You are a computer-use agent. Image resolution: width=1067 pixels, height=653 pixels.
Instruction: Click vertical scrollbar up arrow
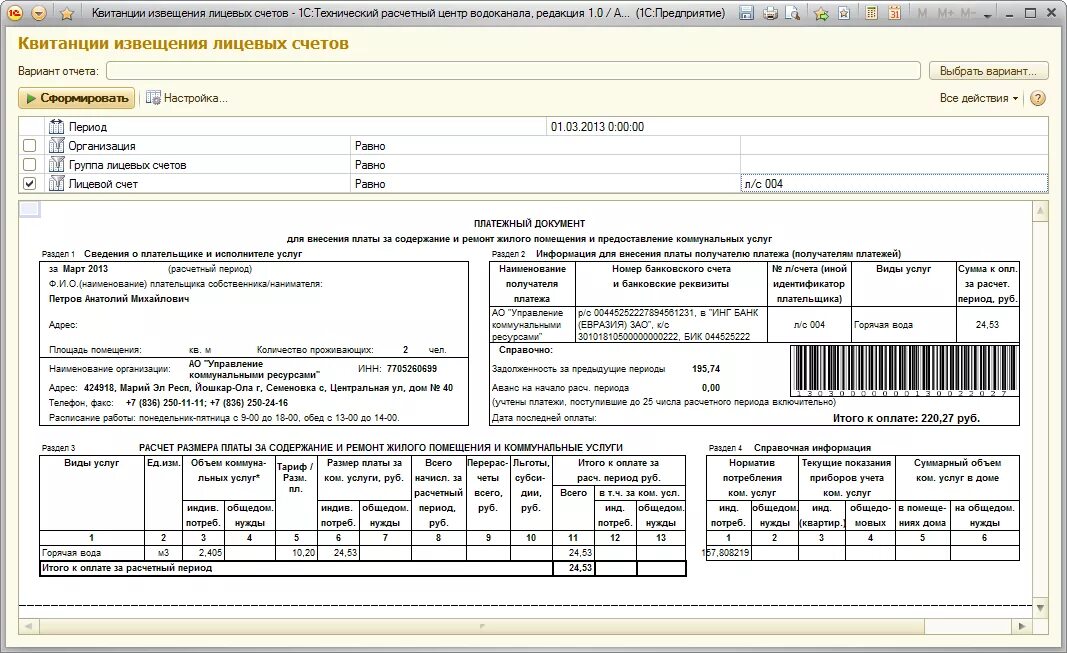pos(1040,212)
